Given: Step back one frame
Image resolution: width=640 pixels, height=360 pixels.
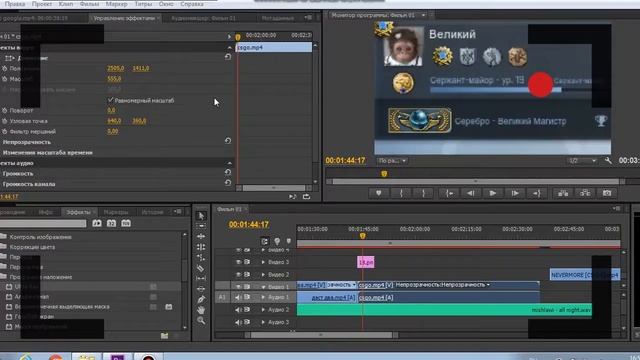Looking at the screenshot, I should (471, 193).
